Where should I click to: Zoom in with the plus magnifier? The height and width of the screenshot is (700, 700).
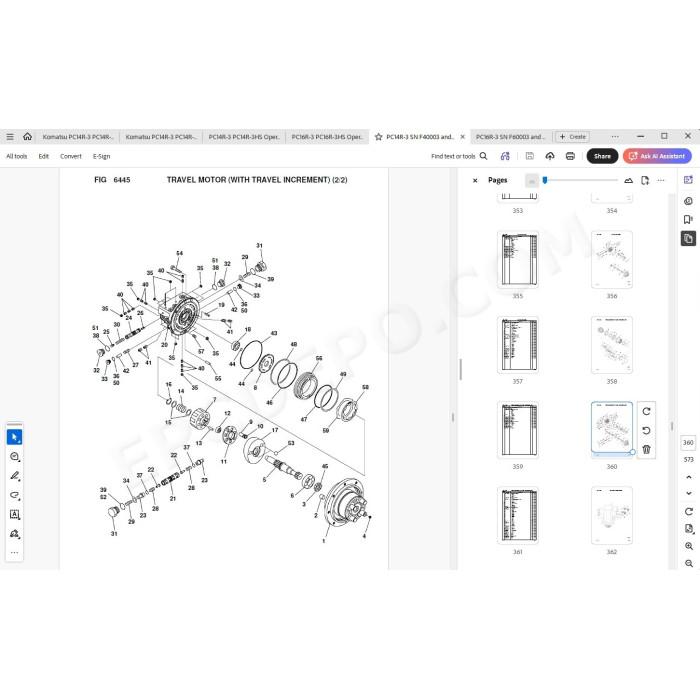688,546
